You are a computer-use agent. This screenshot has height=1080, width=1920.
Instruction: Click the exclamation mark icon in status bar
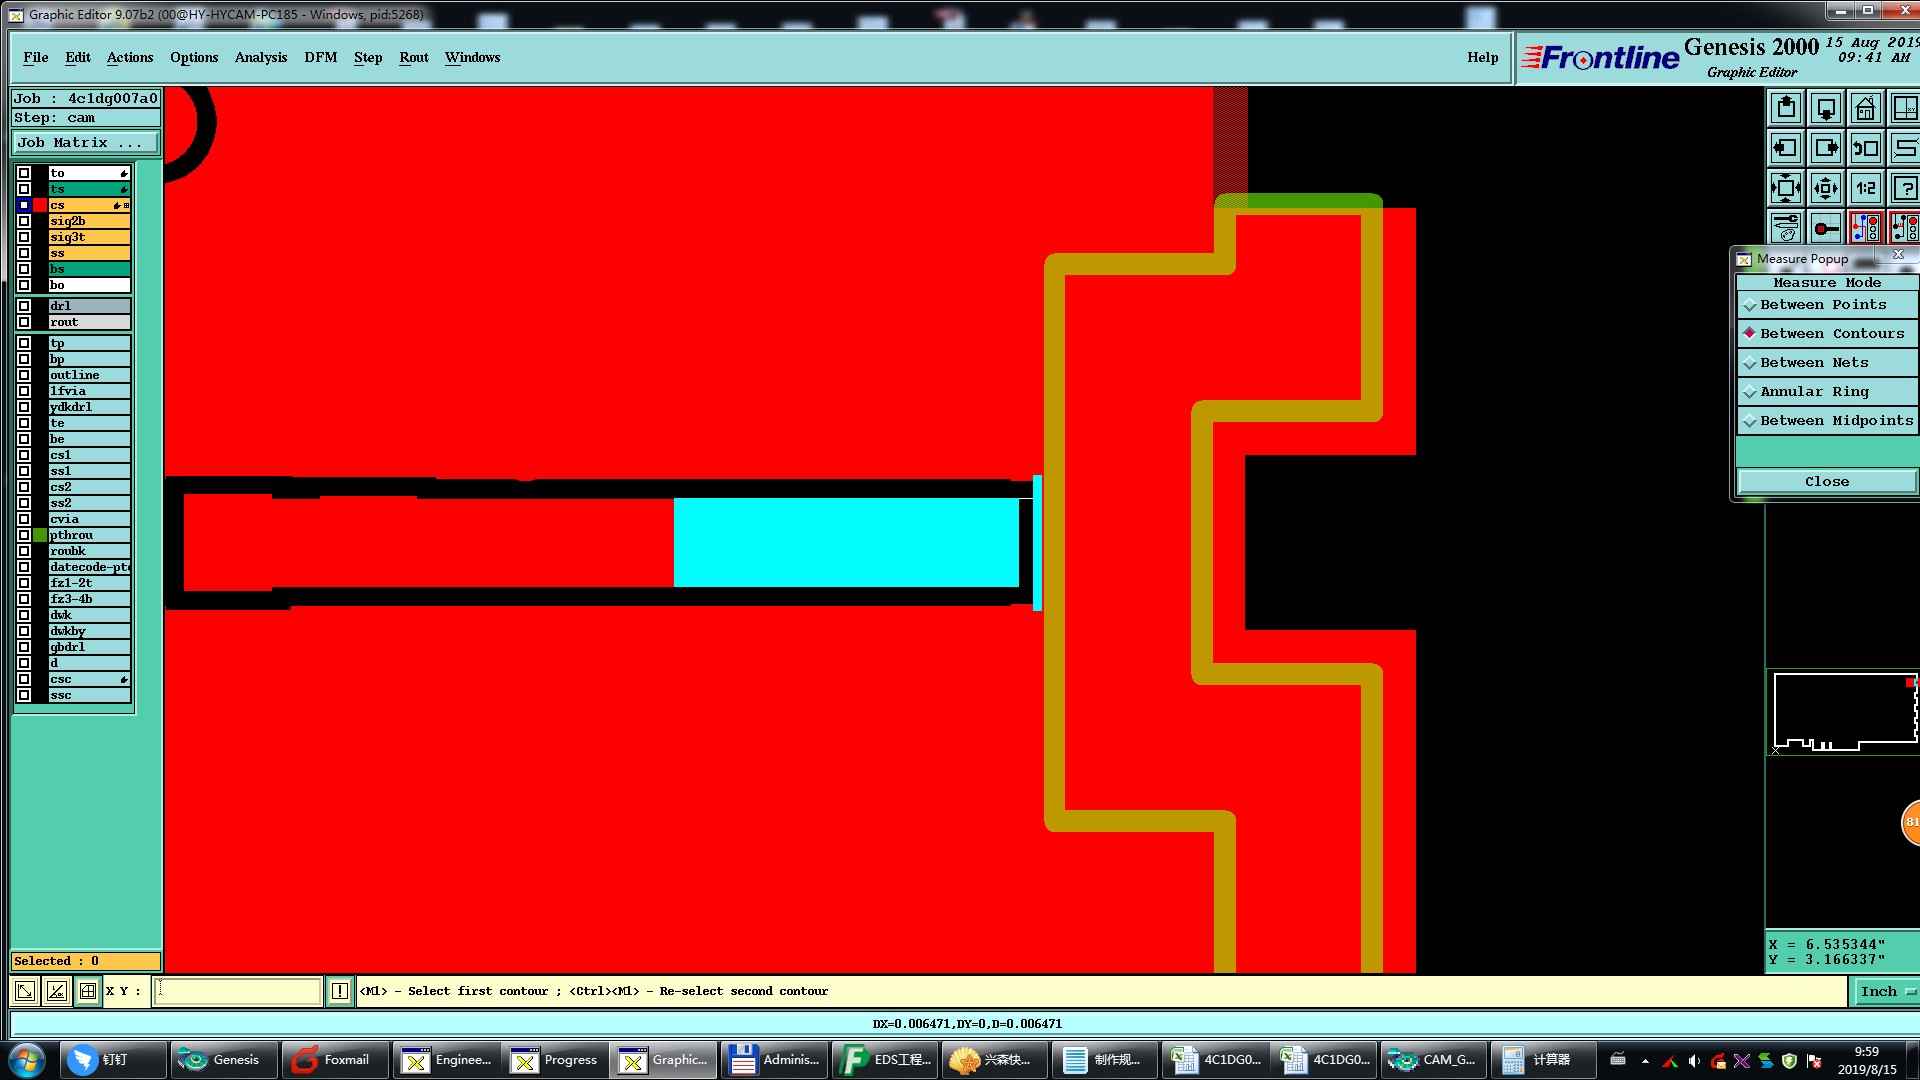[339, 991]
